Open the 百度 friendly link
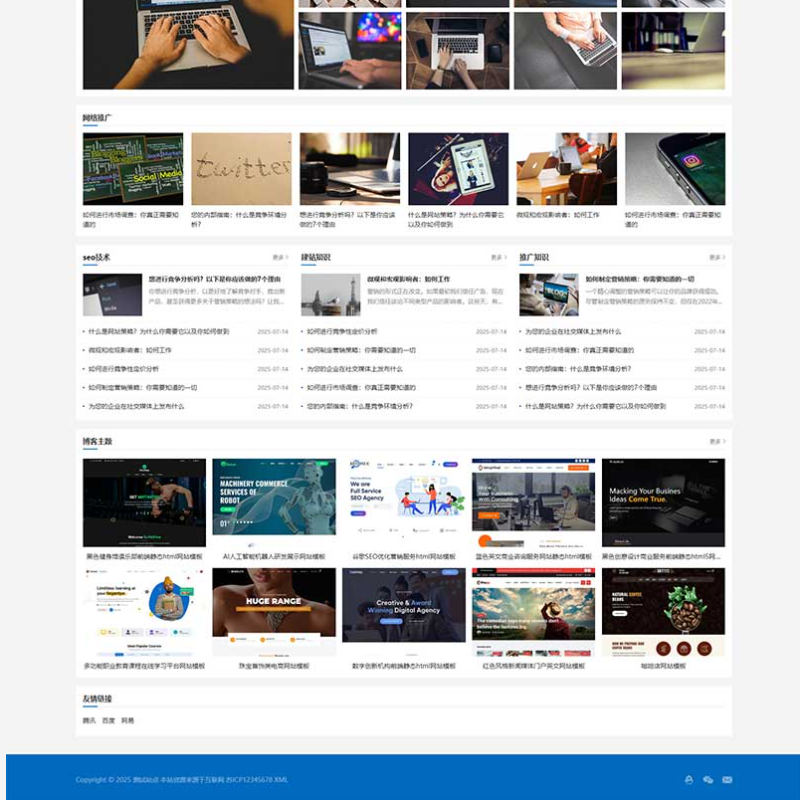The width and height of the screenshot is (800, 800). click(108, 720)
